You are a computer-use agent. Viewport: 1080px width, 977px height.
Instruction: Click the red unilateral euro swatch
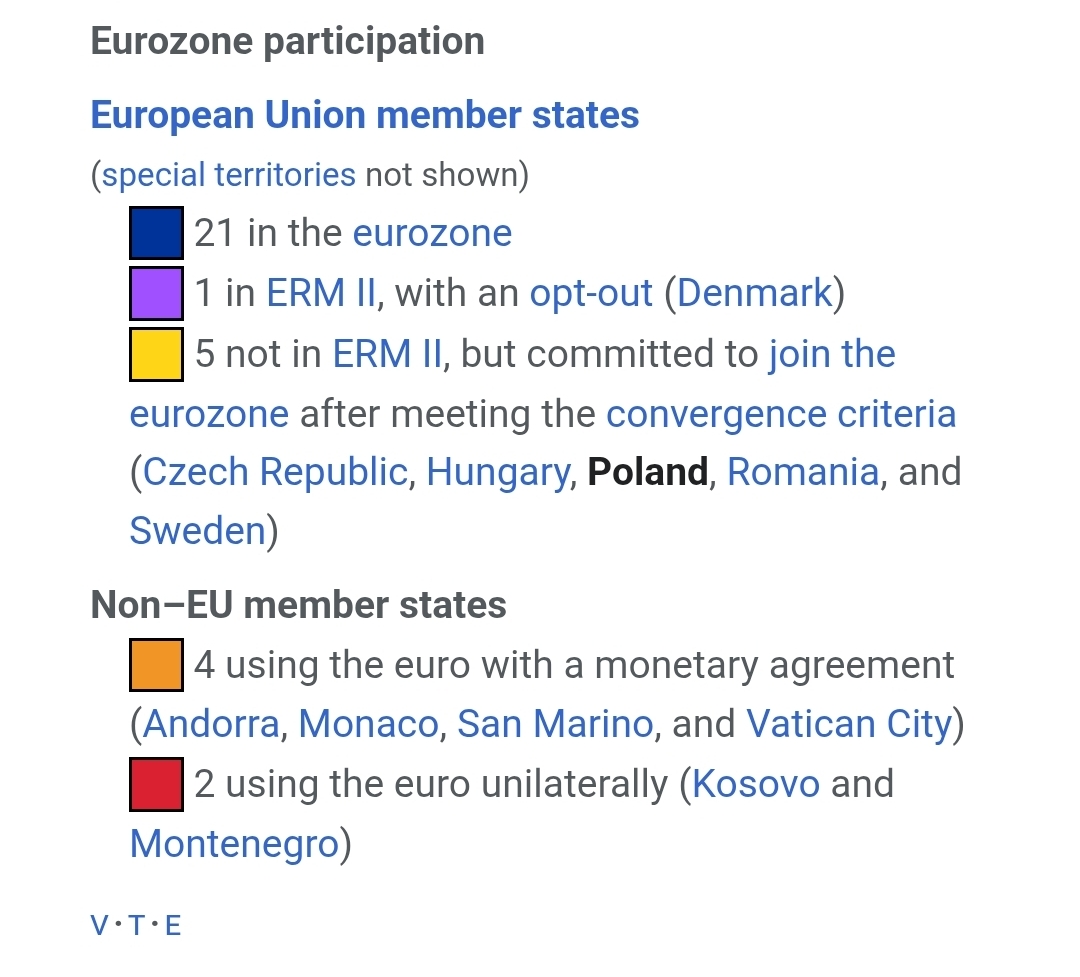pos(156,784)
